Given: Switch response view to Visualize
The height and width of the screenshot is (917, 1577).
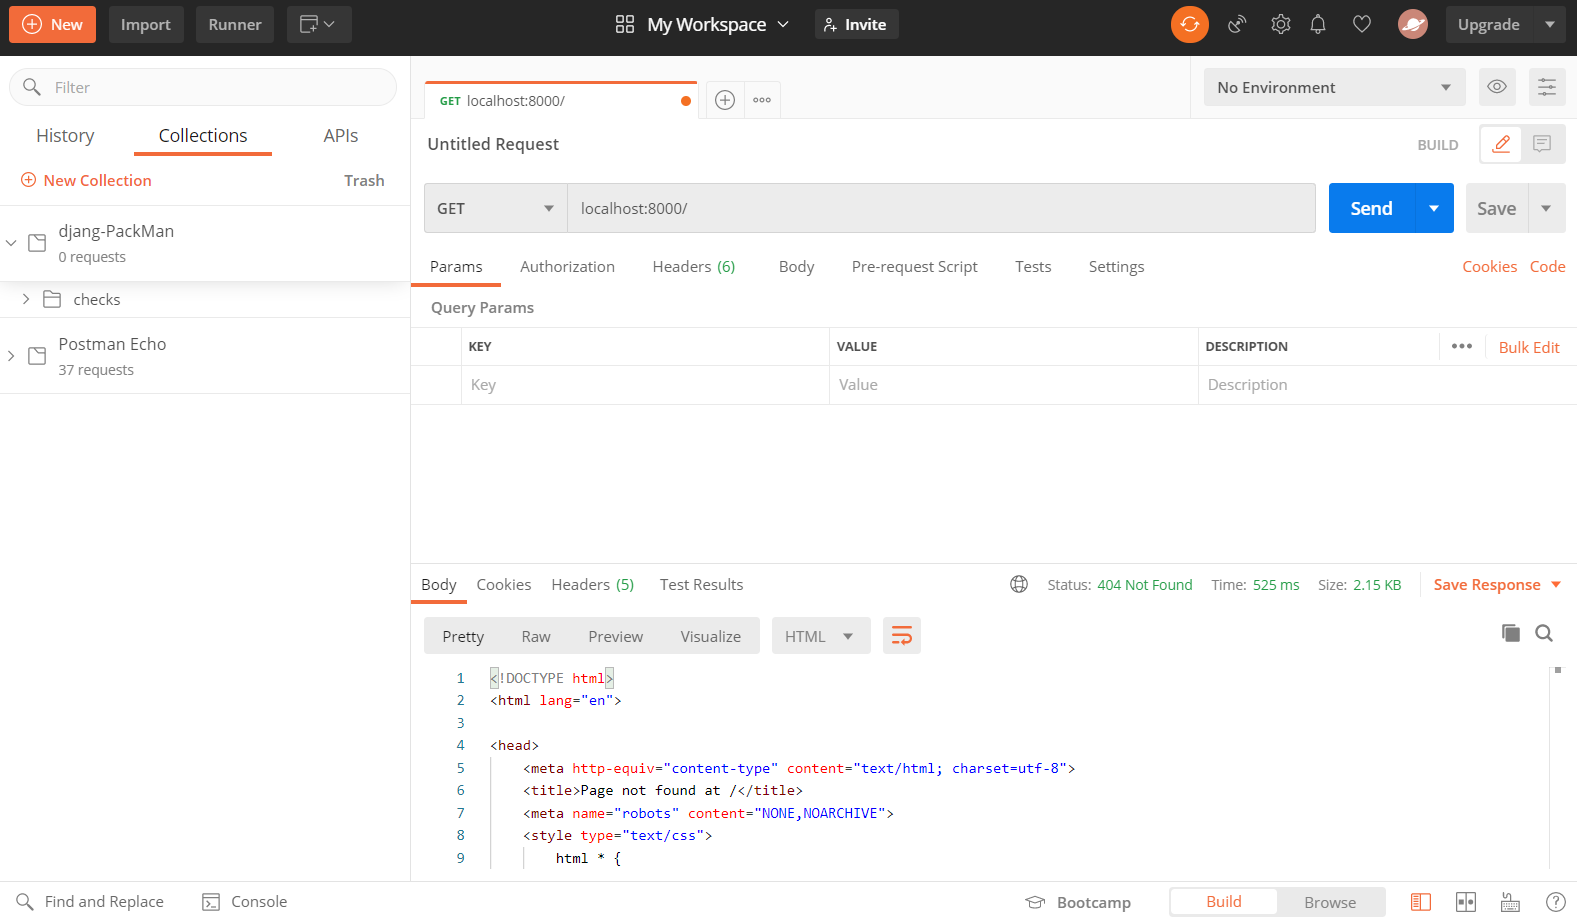Looking at the screenshot, I should click(710, 636).
